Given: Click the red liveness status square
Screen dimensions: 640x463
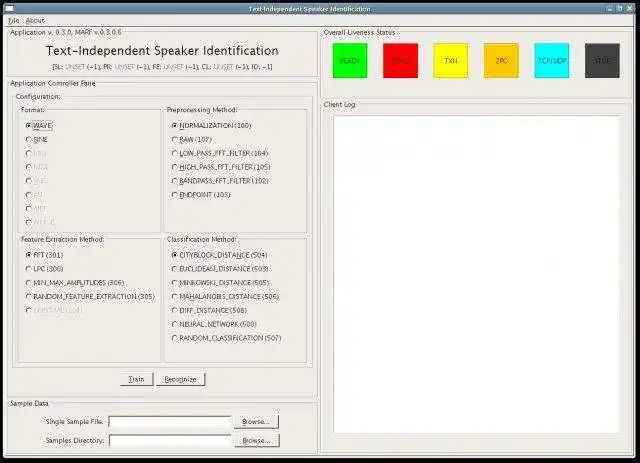Looking at the screenshot, I should click(x=400, y=60).
